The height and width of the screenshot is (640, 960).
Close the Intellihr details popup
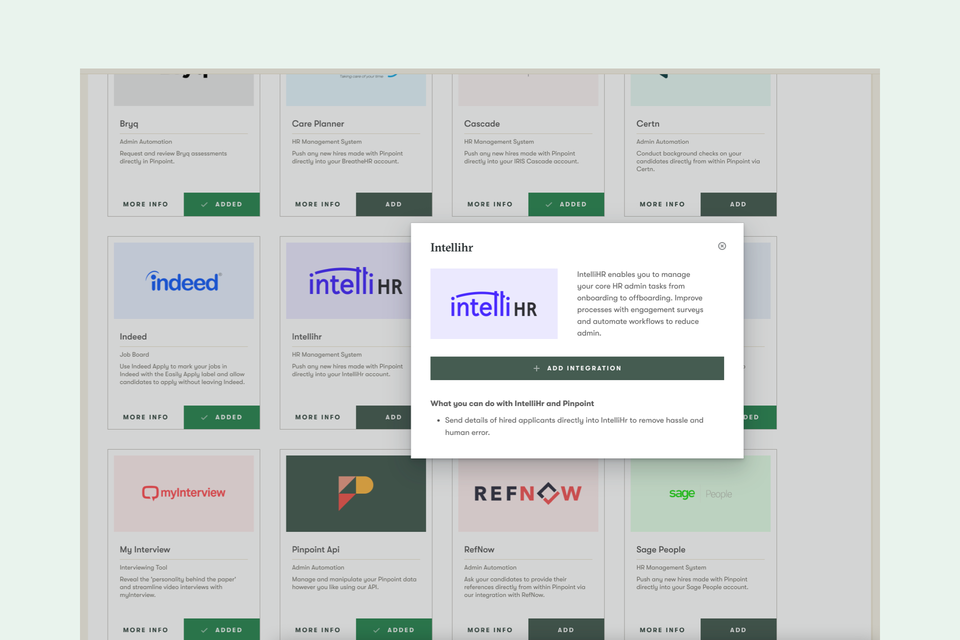click(722, 246)
